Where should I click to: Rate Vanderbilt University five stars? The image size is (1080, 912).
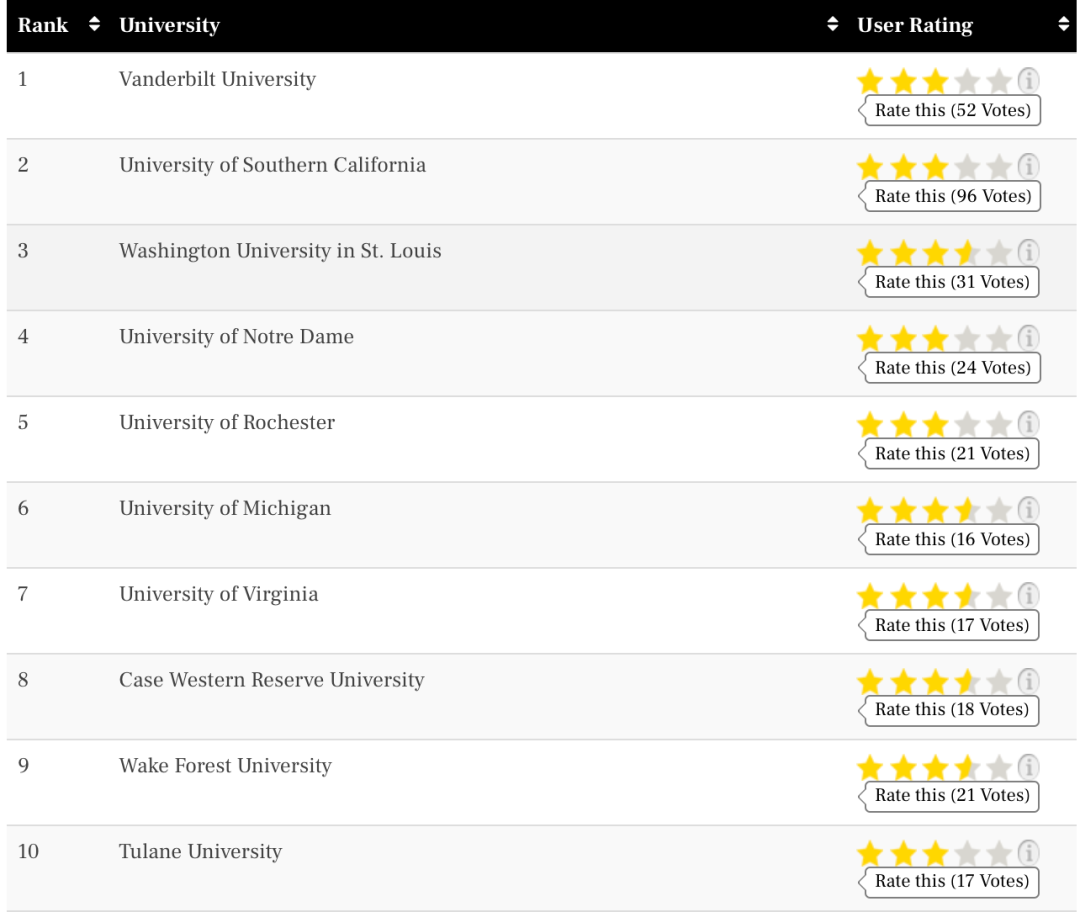click(x=999, y=81)
